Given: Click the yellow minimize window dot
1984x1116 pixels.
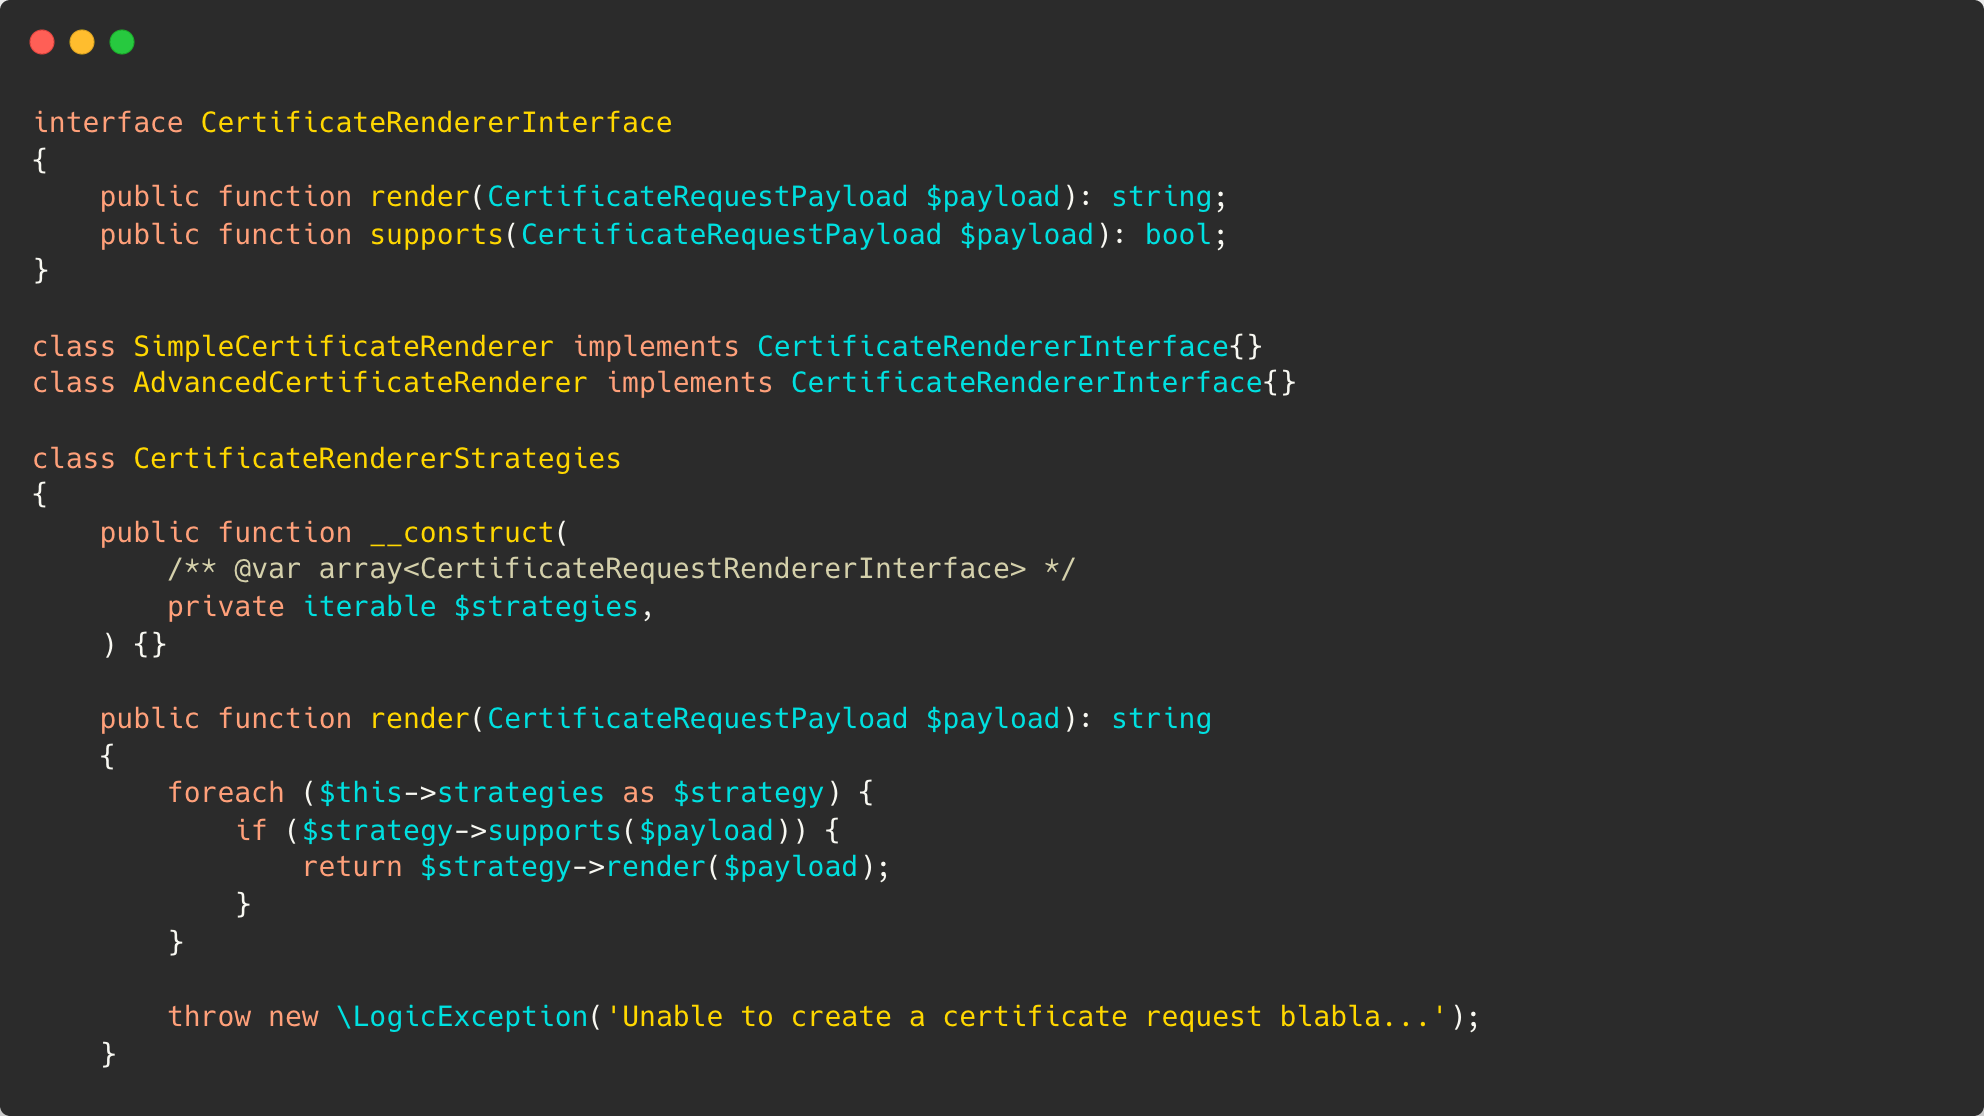Looking at the screenshot, I should [82, 42].
